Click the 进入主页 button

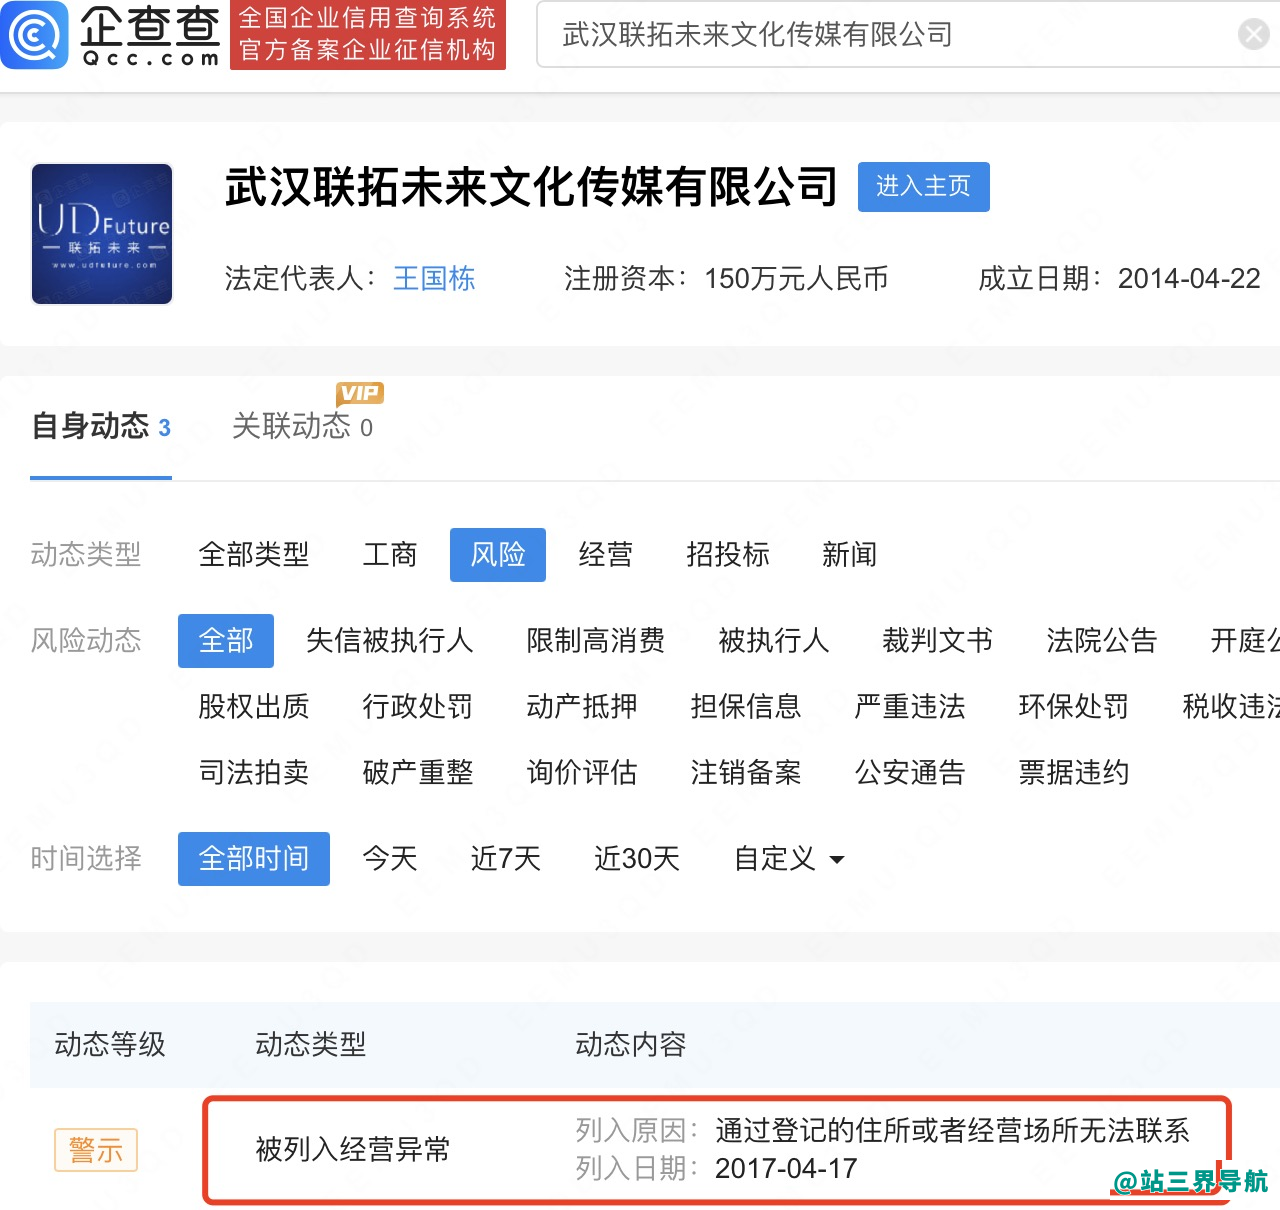click(x=924, y=187)
